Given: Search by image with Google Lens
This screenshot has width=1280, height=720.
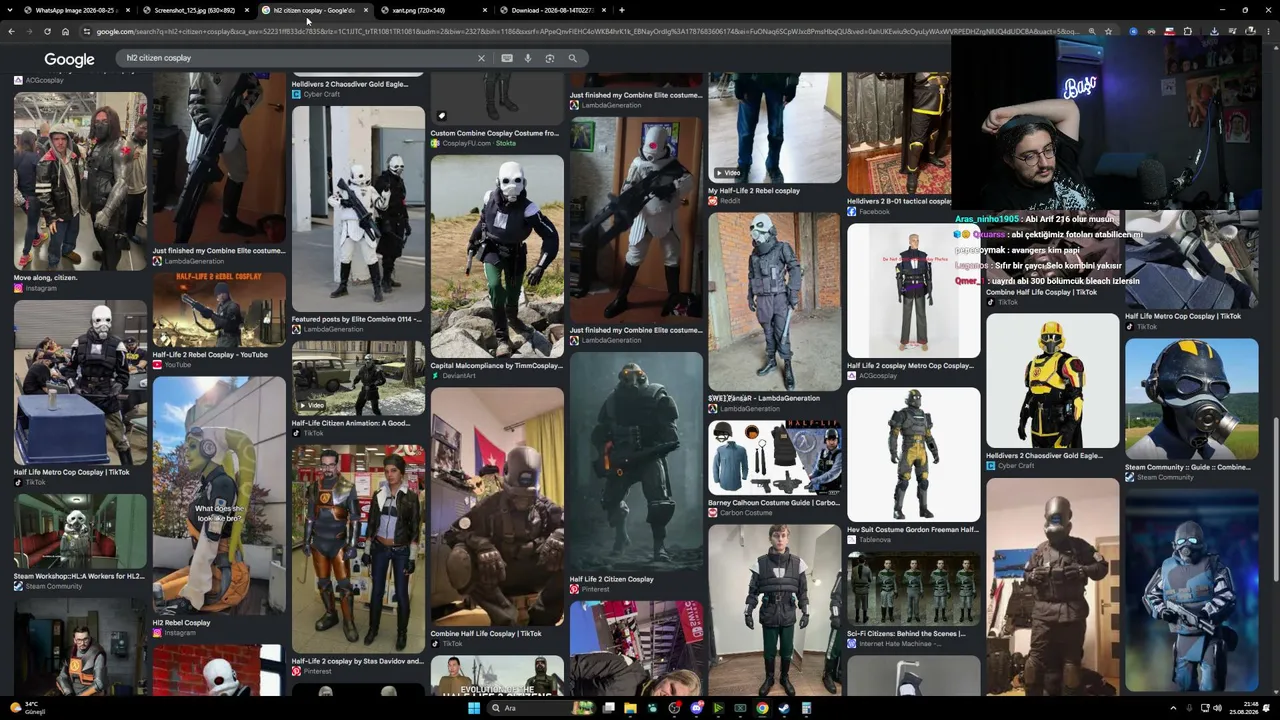Looking at the screenshot, I should 550,58.
